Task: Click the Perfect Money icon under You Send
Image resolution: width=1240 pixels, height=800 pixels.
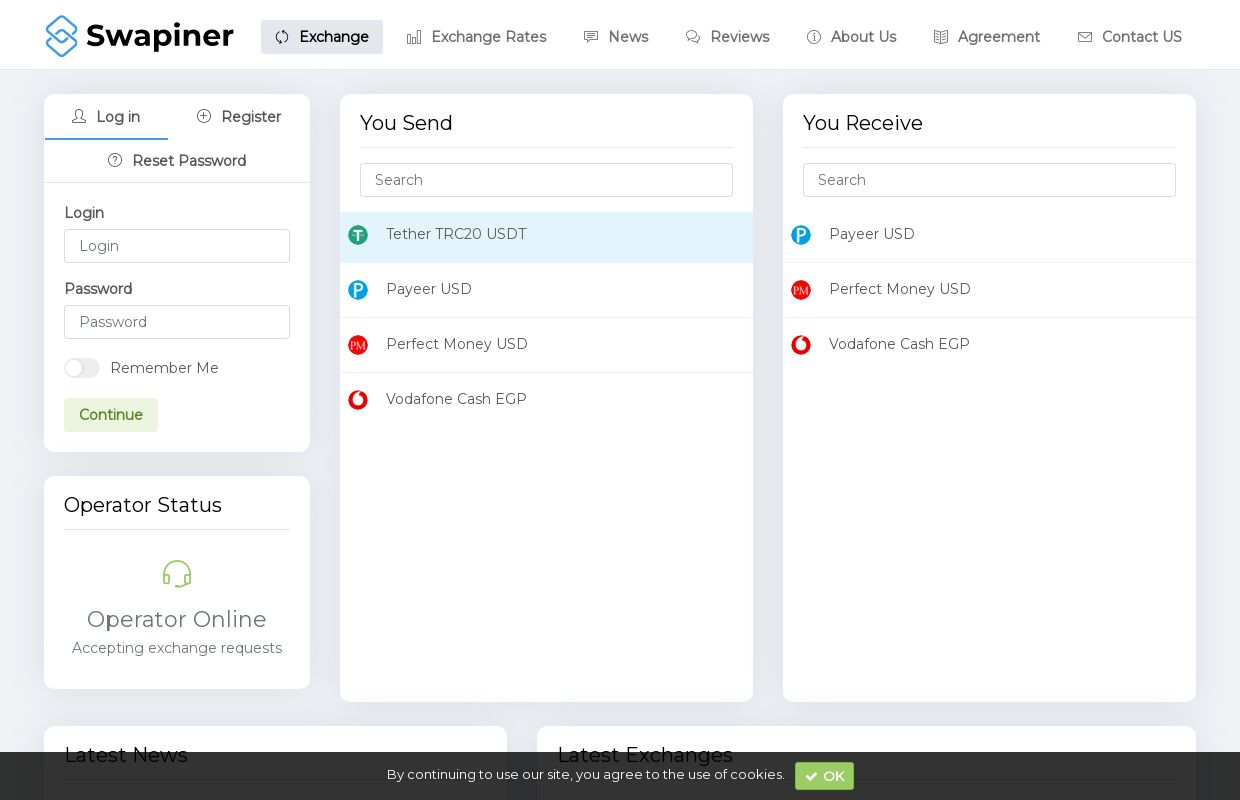Action: coord(358,345)
